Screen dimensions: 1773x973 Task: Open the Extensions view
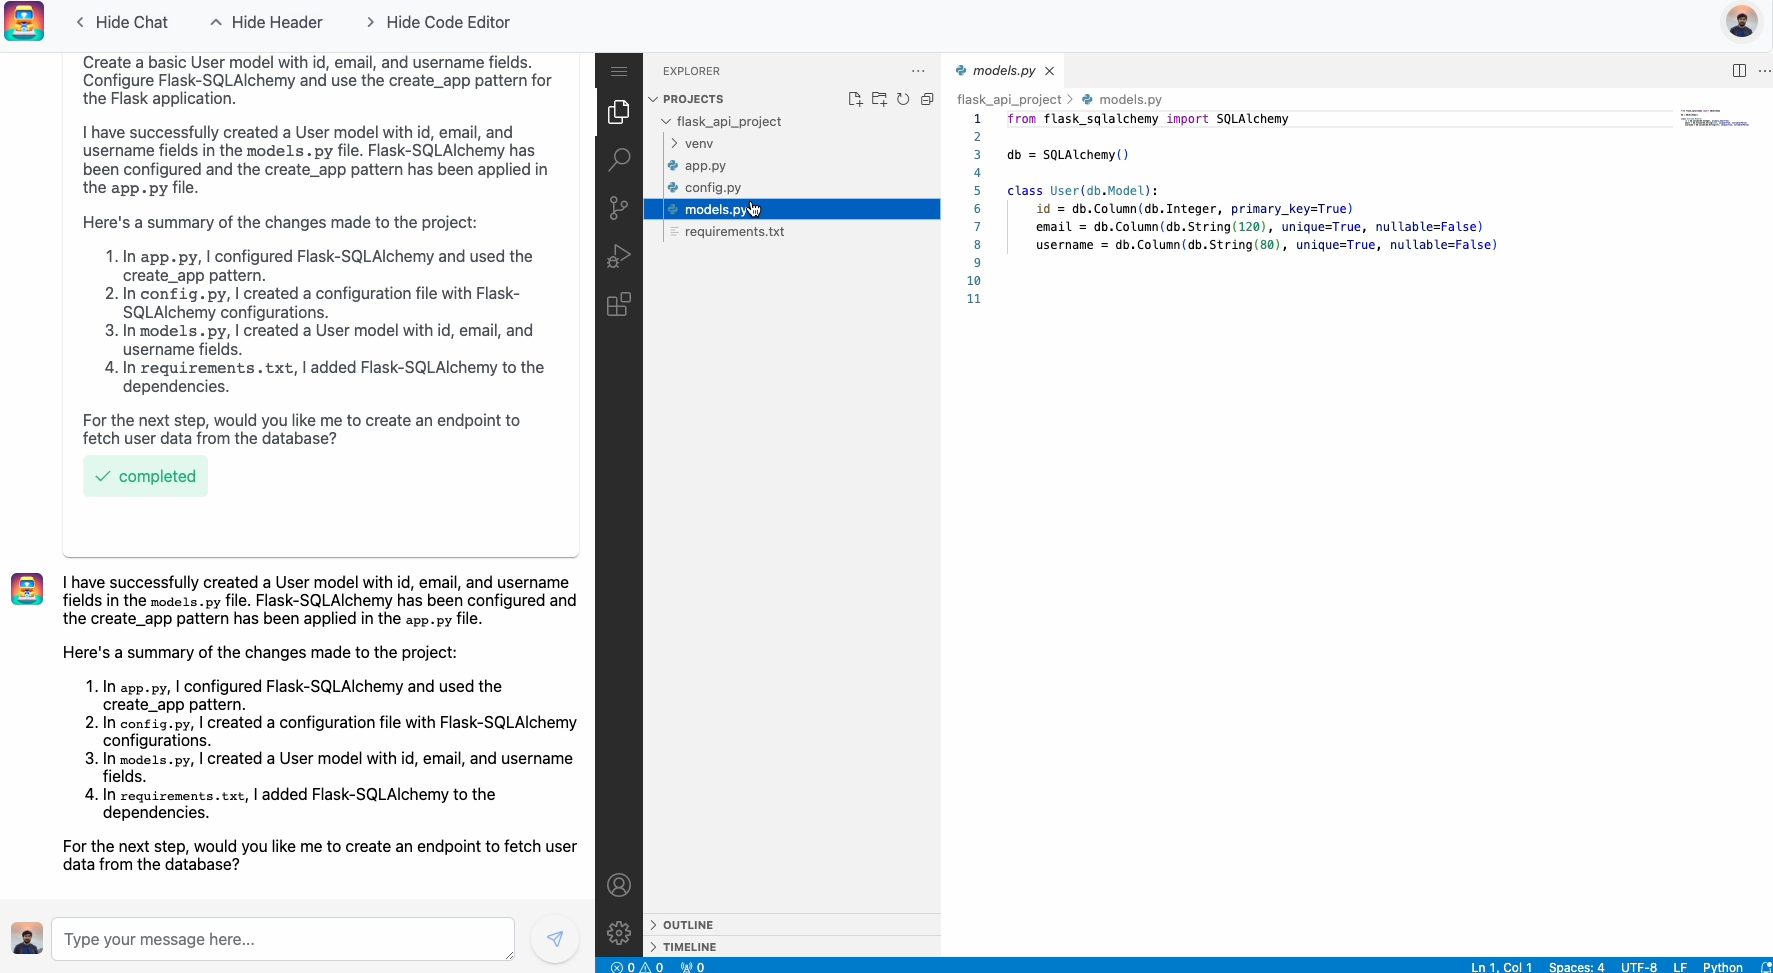tap(619, 304)
